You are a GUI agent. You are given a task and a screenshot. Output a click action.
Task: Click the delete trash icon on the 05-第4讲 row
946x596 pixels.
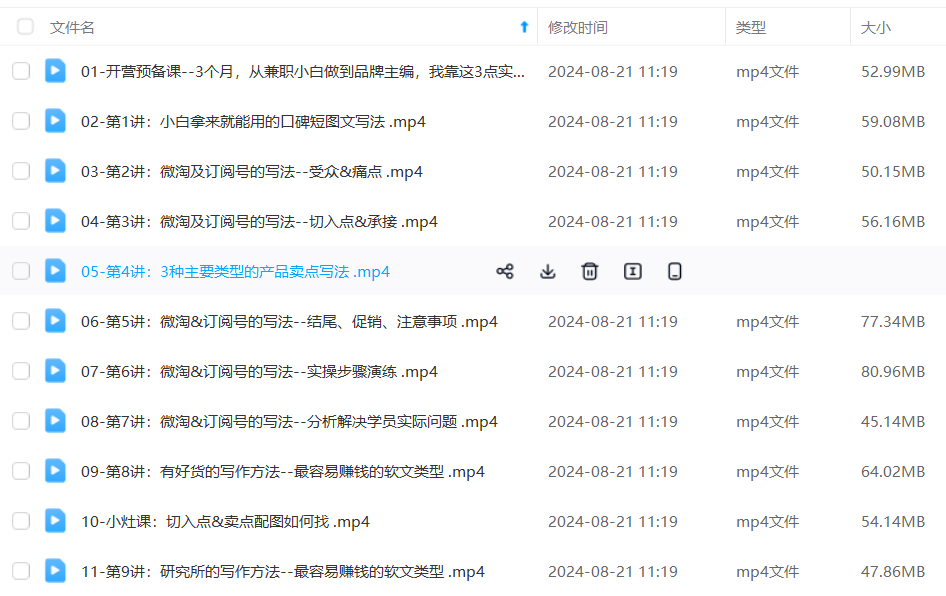pos(589,271)
